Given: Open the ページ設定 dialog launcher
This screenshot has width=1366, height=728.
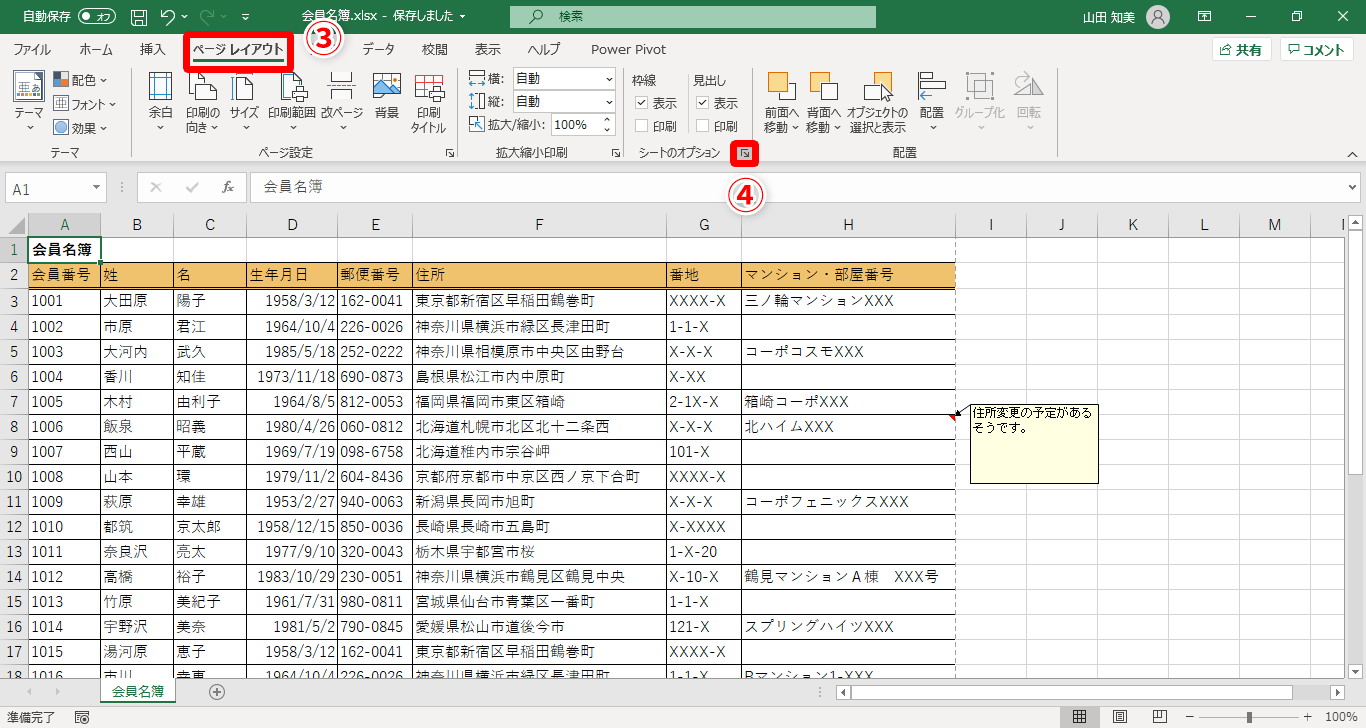Looking at the screenshot, I should coord(450,153).
